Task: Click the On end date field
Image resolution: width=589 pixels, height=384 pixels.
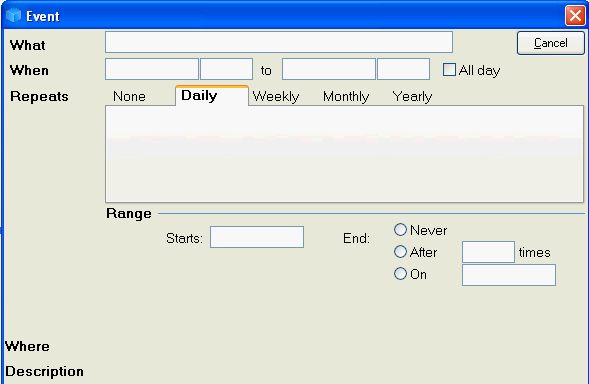Action: click(509, 275)
